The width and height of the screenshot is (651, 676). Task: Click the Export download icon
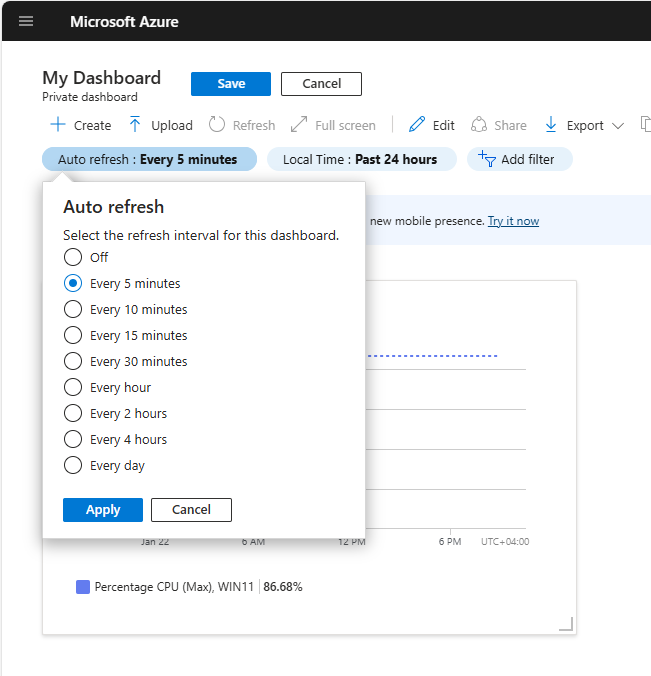pos(551,125)
